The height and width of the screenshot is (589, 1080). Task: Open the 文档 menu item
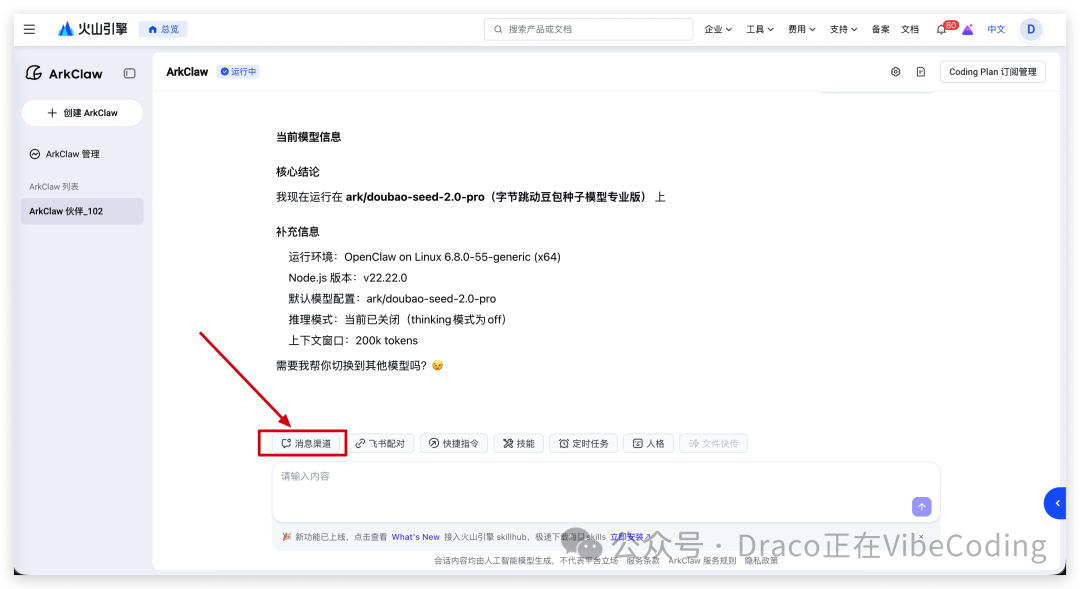(910, 29)
